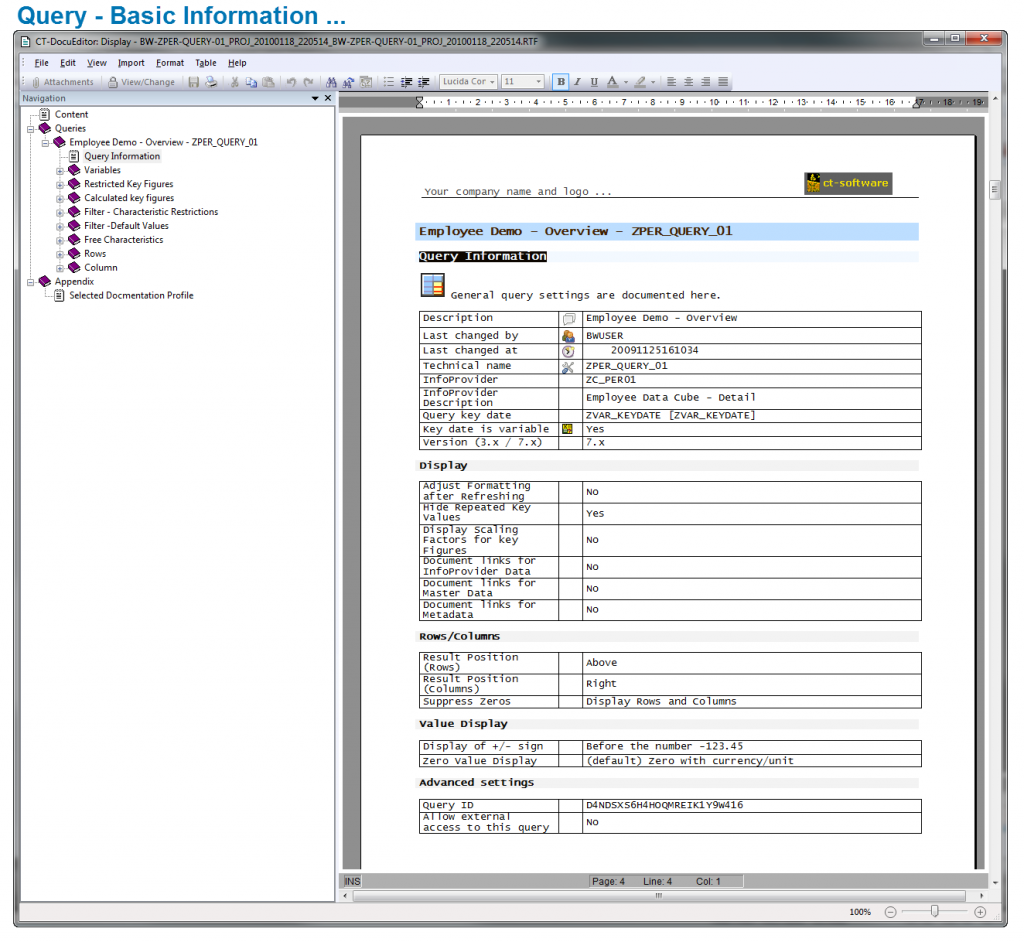Select Restricted Key Figures in navigation
Image resolution: width=1024 pixels, height=942 pixels.
coord(128,184)
